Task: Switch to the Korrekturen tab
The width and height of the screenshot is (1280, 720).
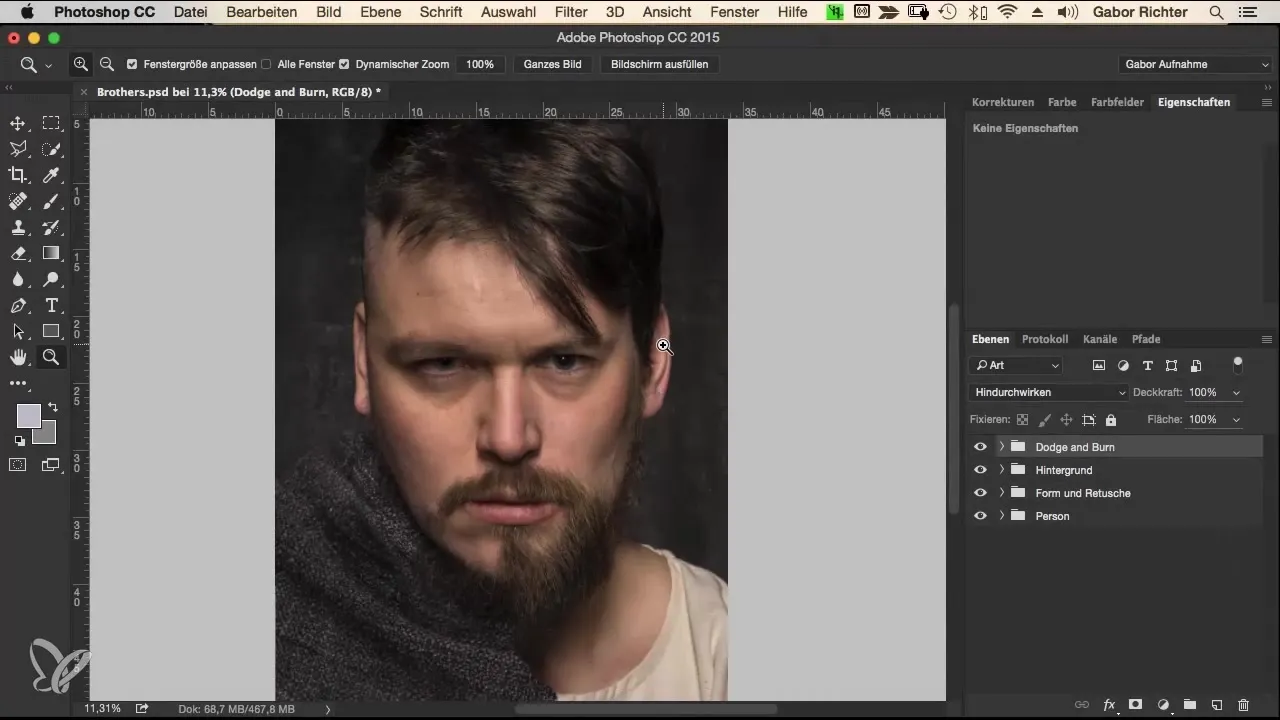Action: [1003, 102]
